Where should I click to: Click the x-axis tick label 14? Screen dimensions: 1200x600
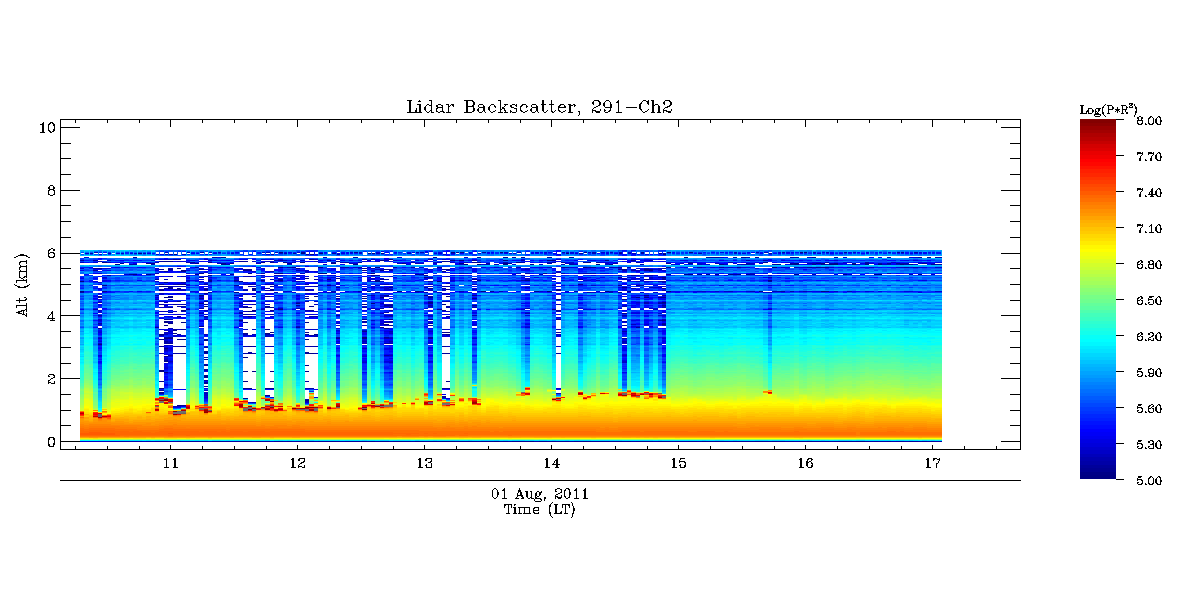pyautogui.click(x=551, y=464)
